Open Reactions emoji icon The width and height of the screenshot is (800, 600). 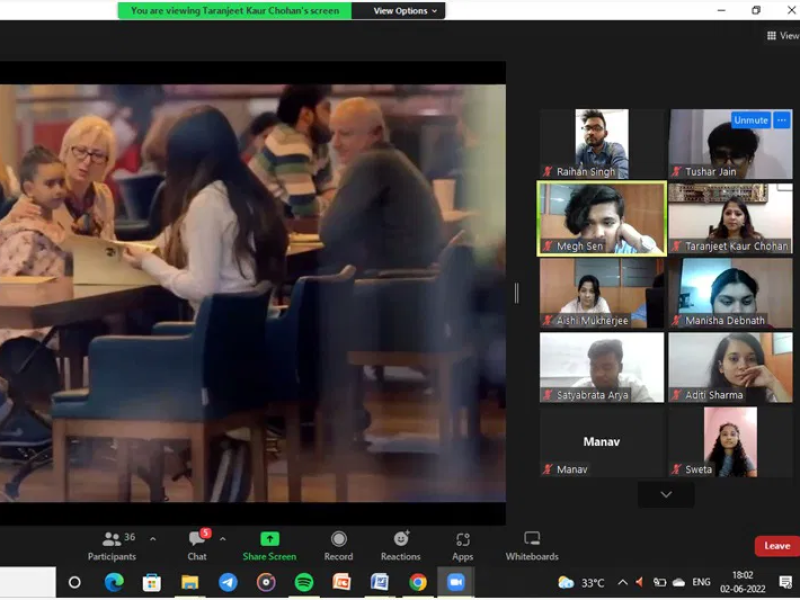point(401,539)
